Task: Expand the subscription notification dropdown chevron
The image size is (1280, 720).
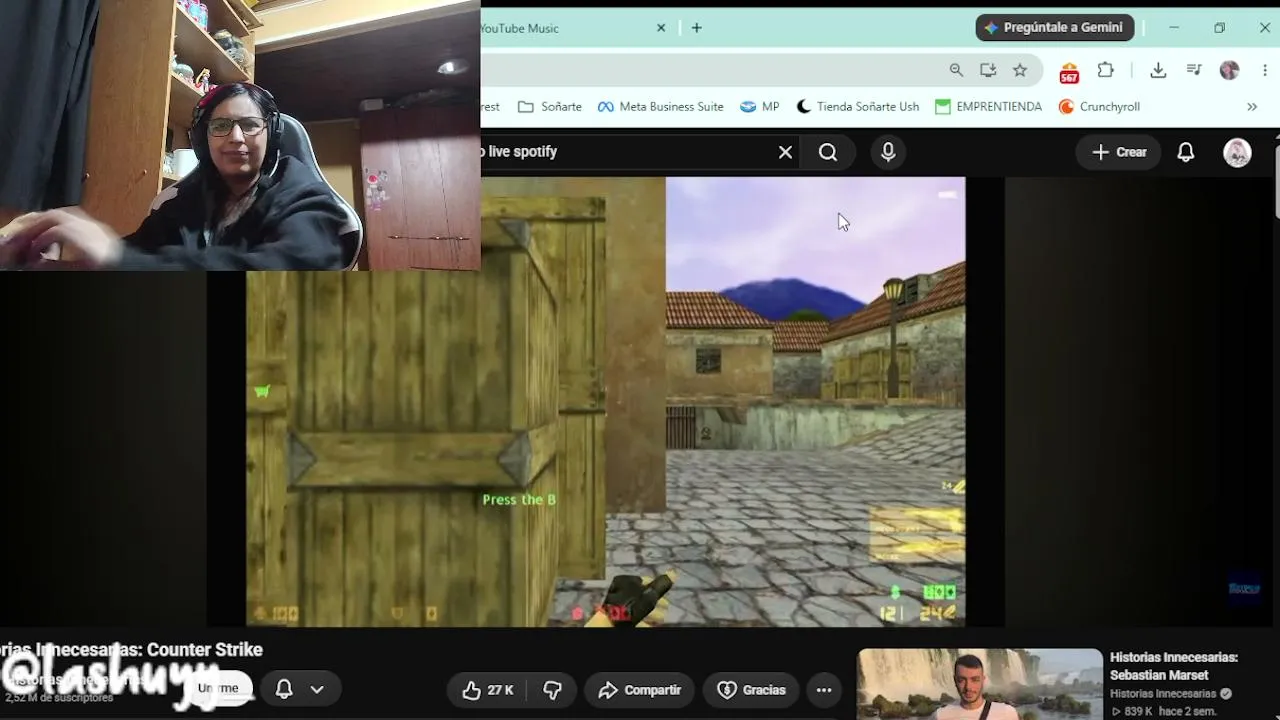Action: pyautogui.click(x=317, y=689)
